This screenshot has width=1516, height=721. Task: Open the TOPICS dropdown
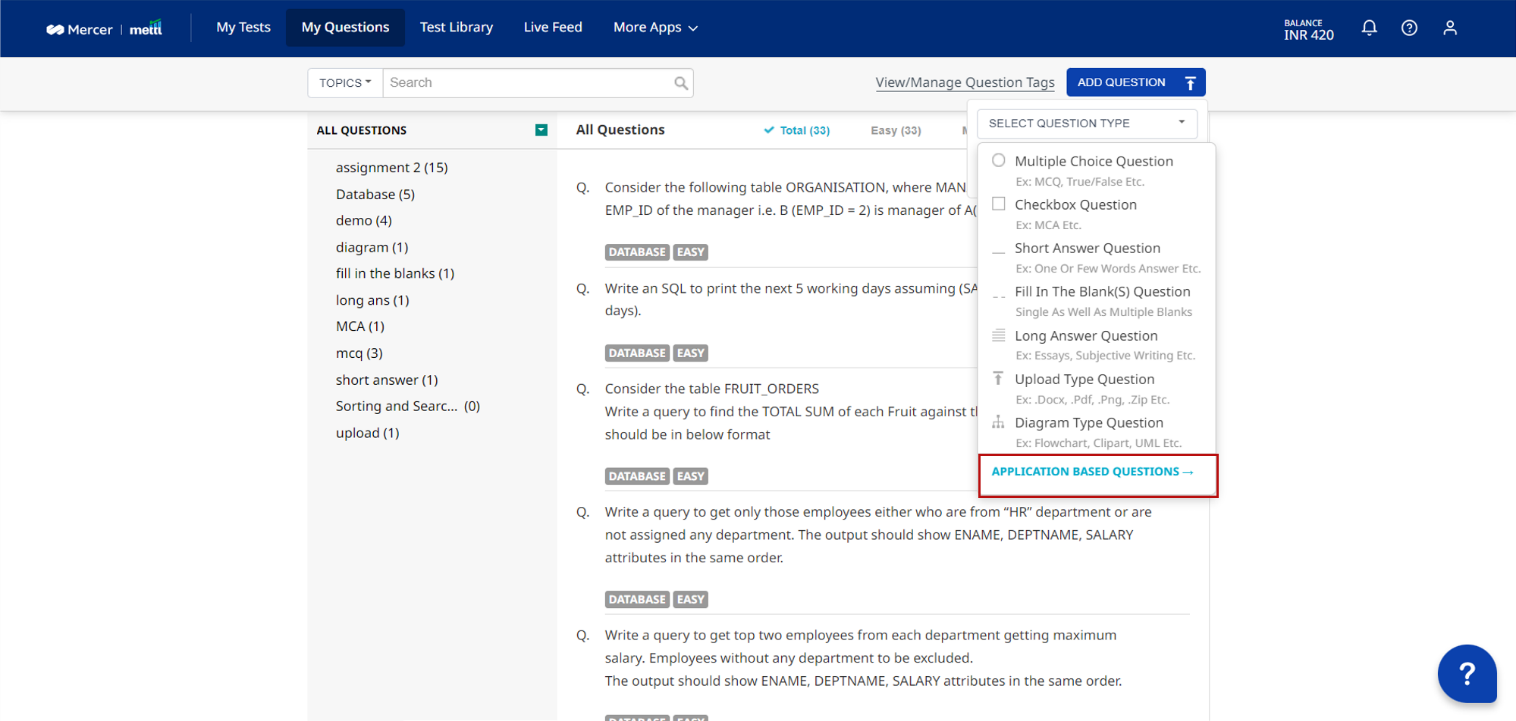[345, 83]
